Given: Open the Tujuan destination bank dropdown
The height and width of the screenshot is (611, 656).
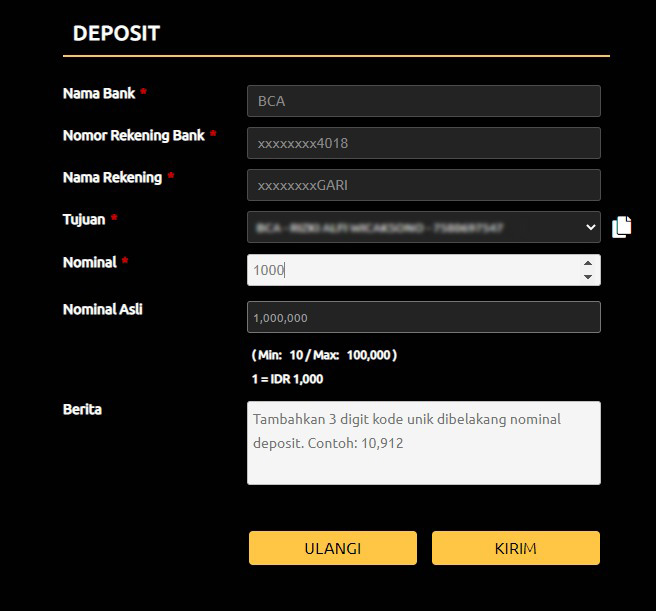Looking at the screenshot, I should tap(410, 228).
